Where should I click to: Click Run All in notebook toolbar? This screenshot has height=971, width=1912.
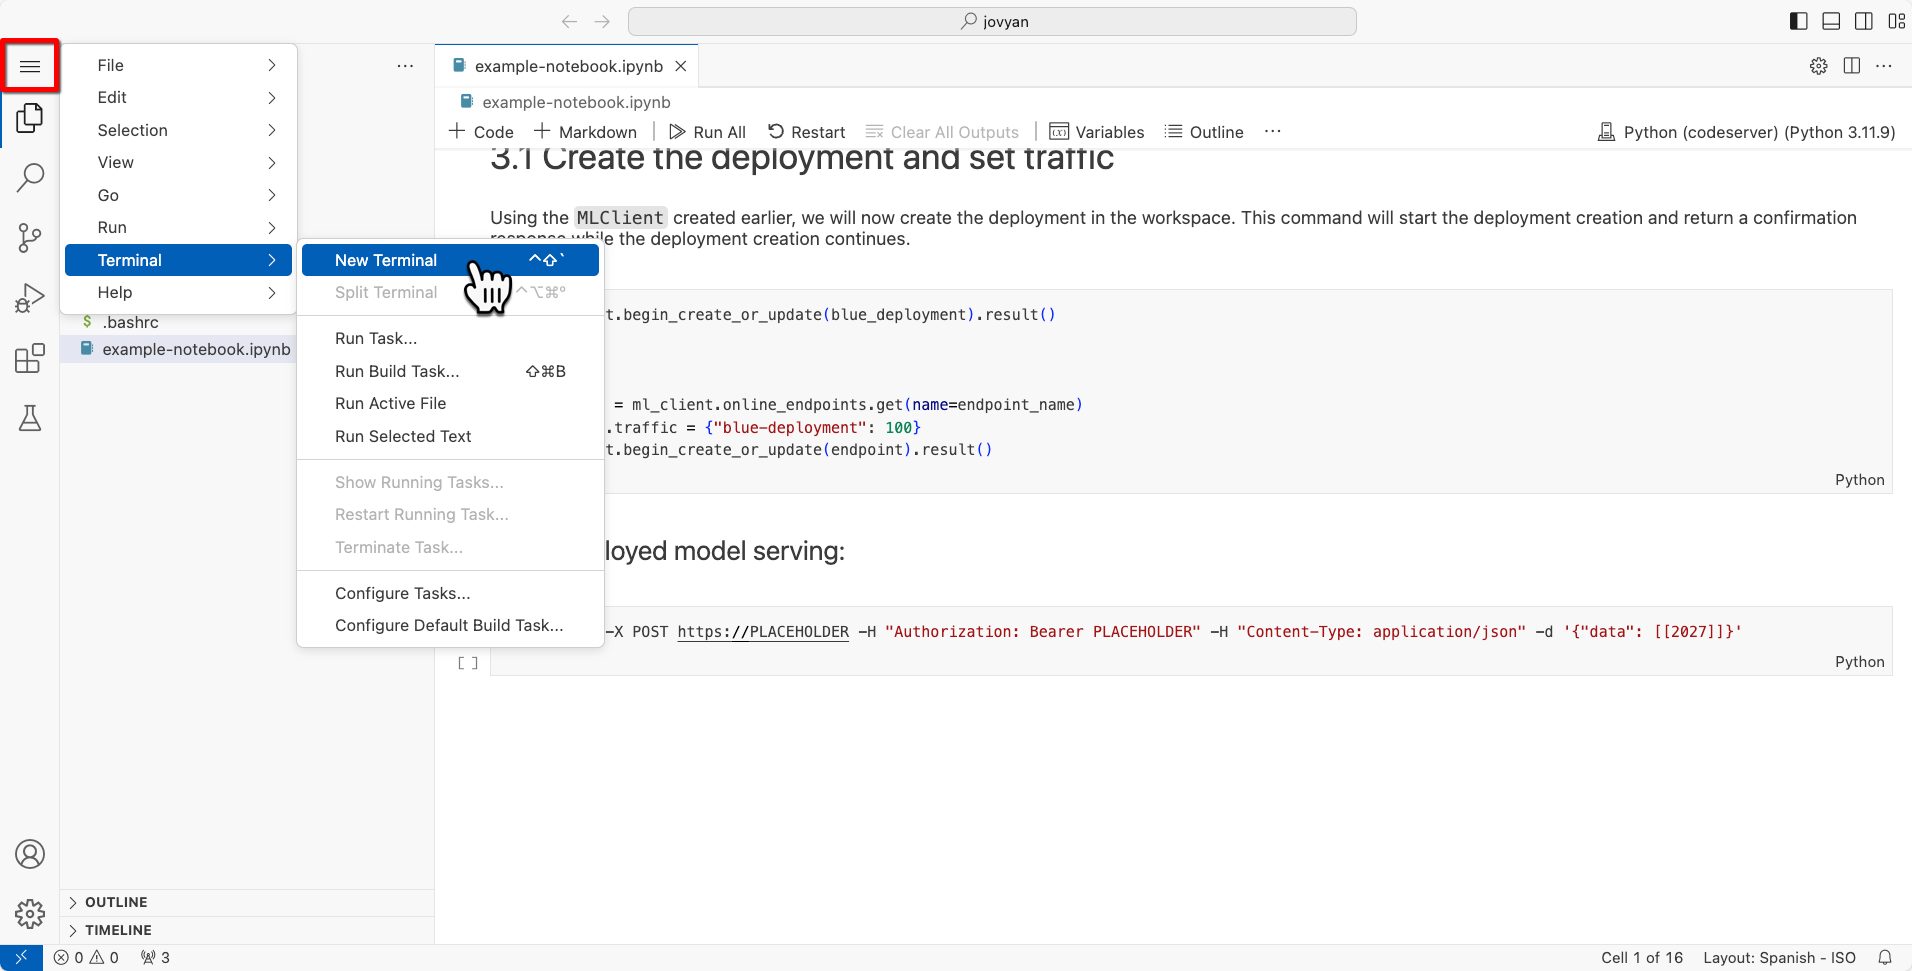coord(707,132)
